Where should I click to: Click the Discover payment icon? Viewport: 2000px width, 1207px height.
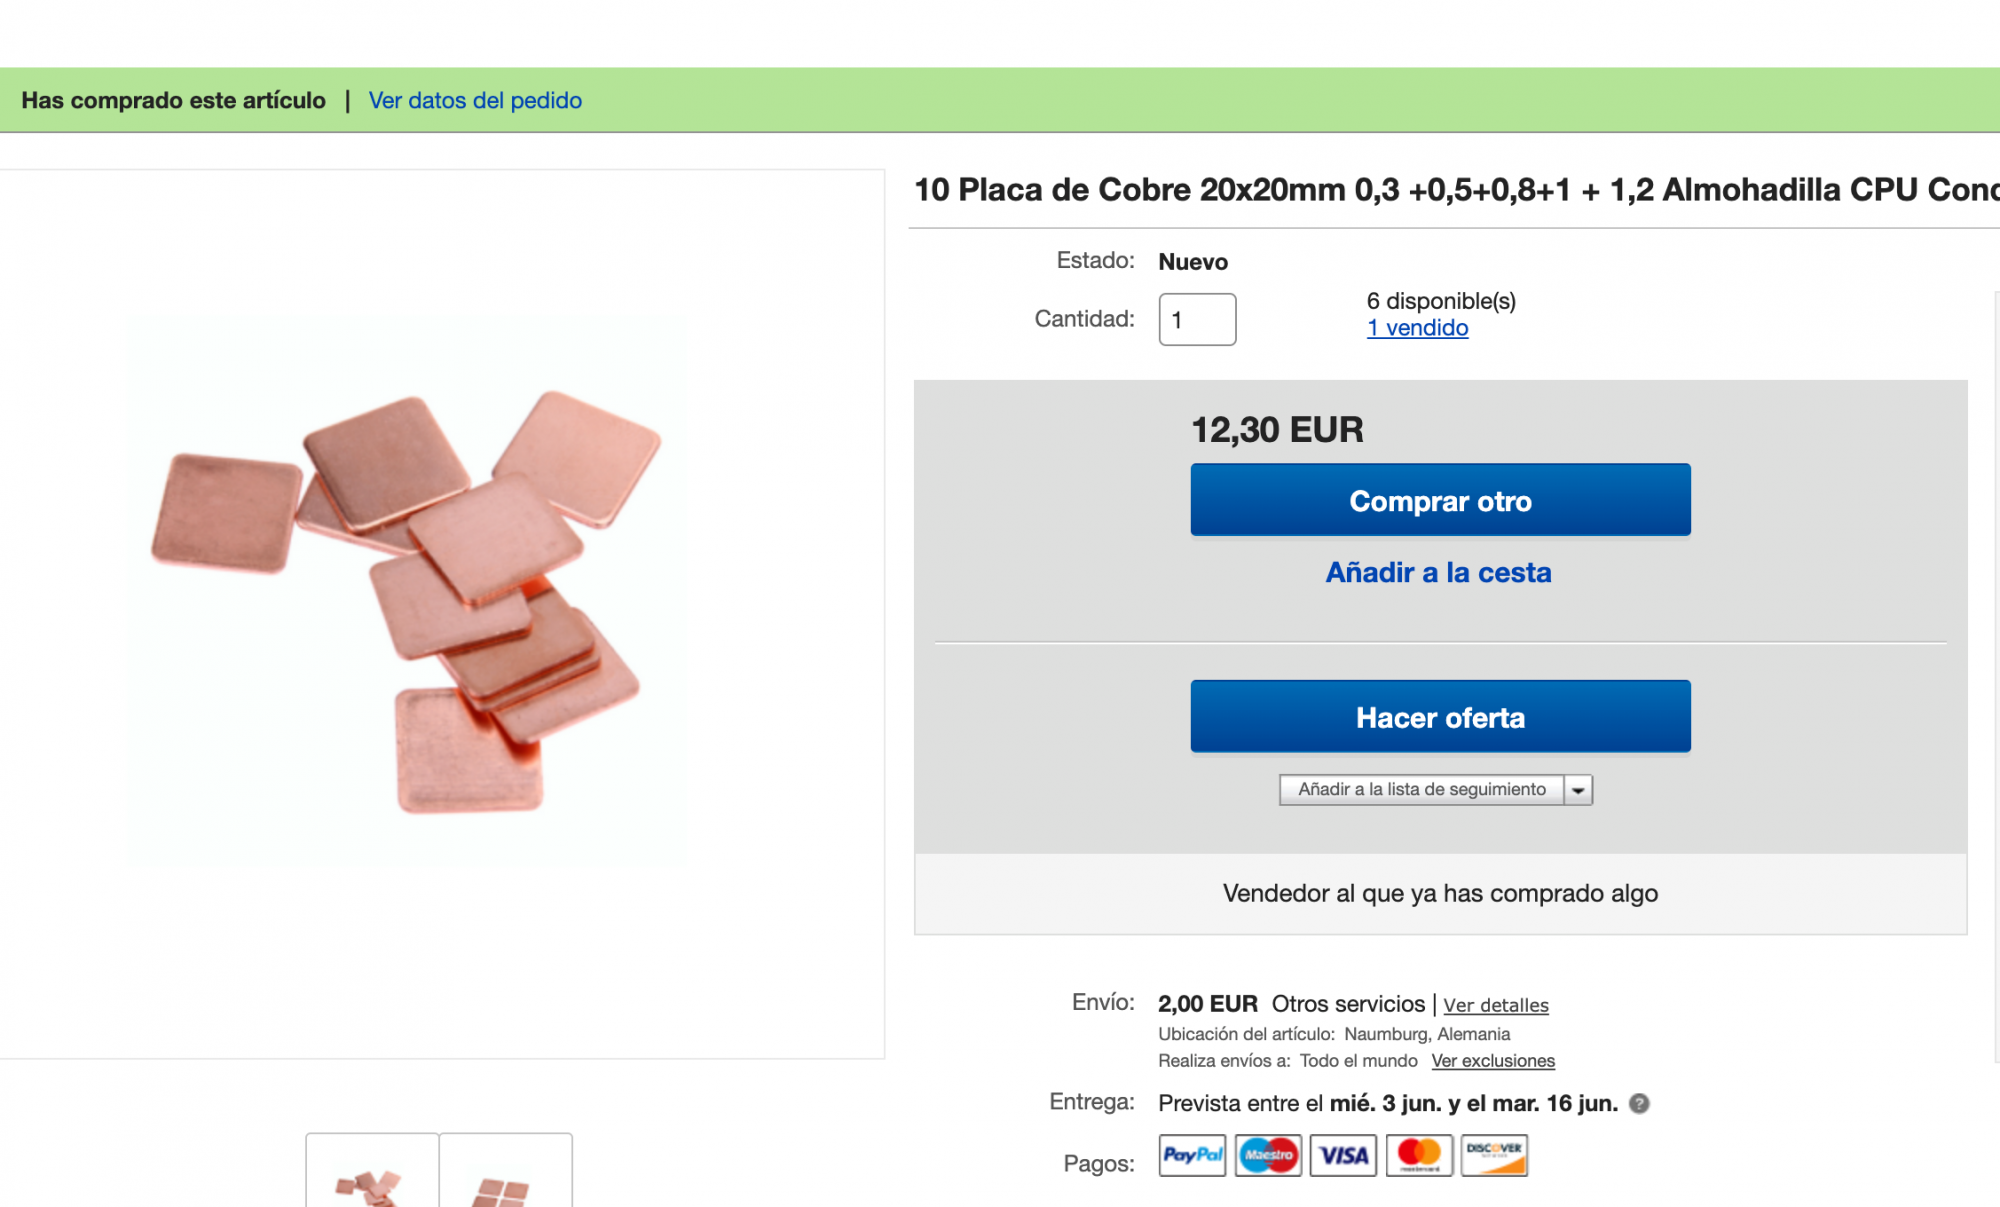(1494, 1155)
